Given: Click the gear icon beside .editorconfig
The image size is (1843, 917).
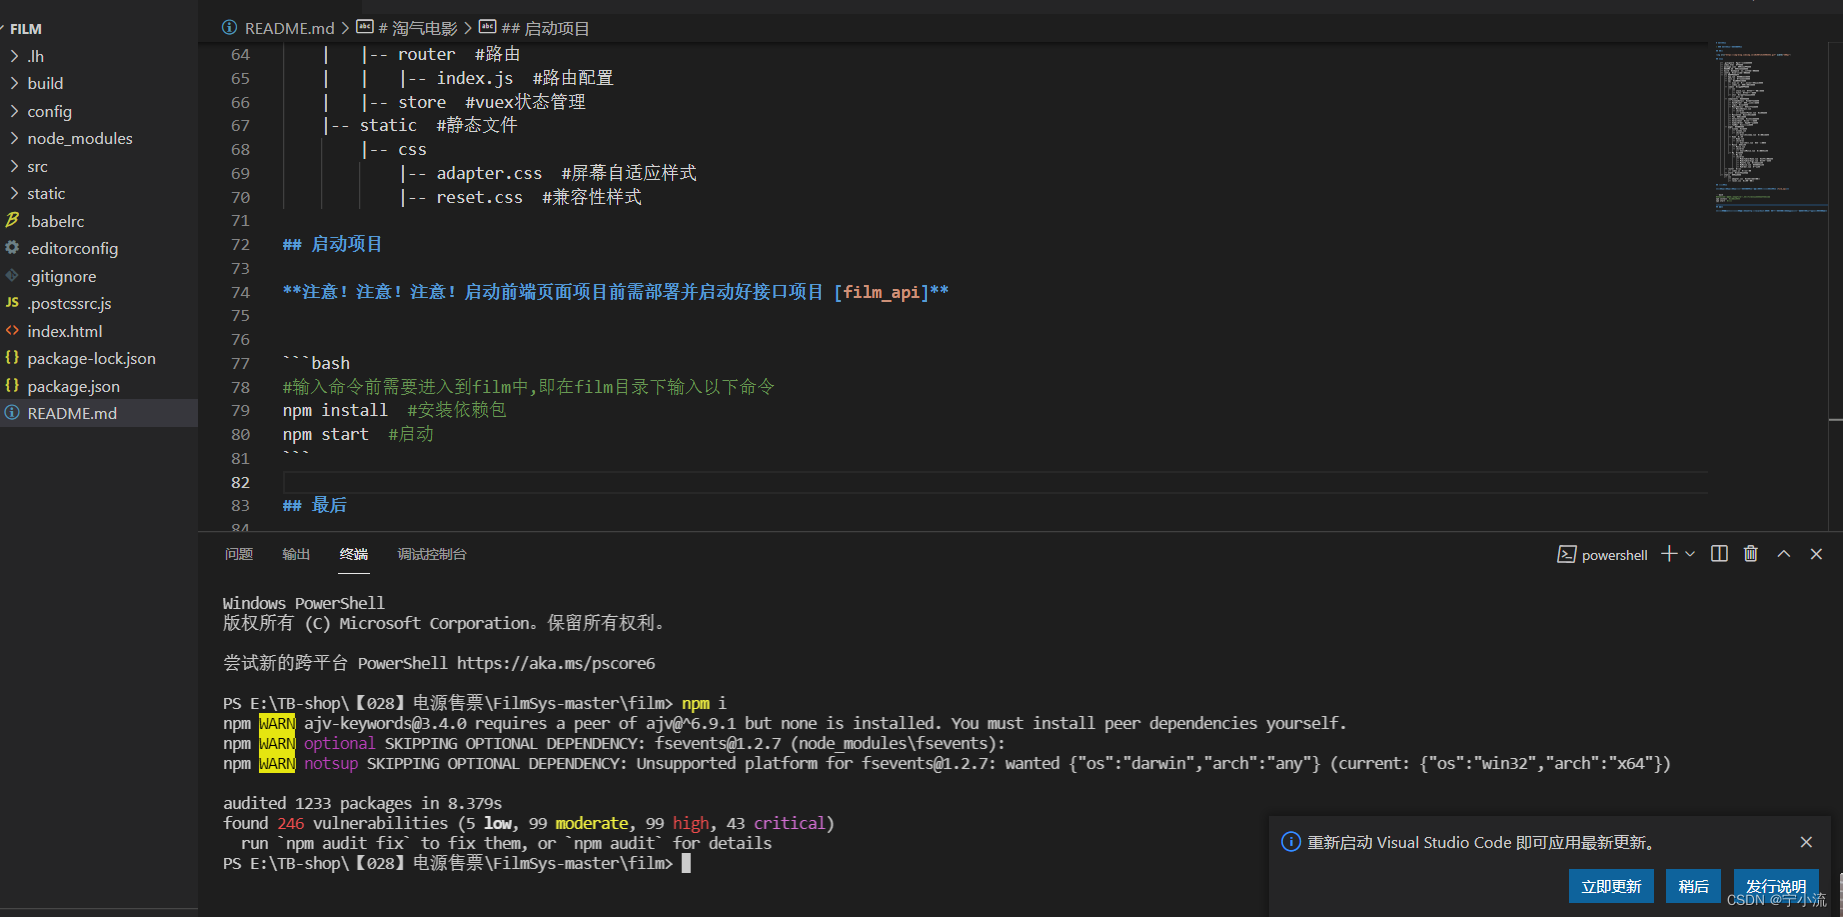Looking at the screenshot, I should tap(12, 247).
